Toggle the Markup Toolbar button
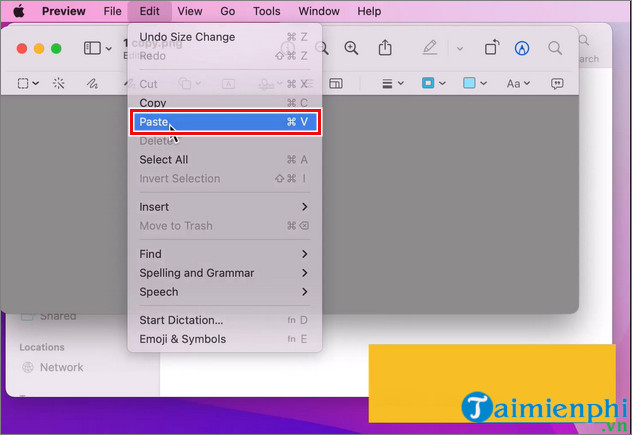Viewport: 632px width, 435px height. (x=522, y=48)
